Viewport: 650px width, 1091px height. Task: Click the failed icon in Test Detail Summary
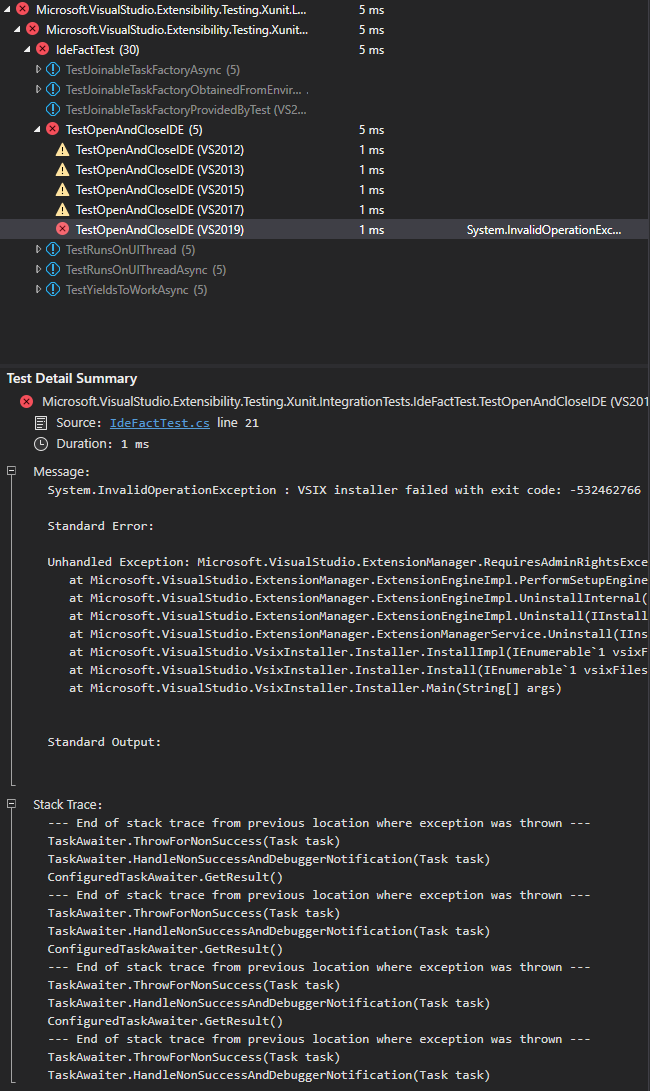pos(26,401)
